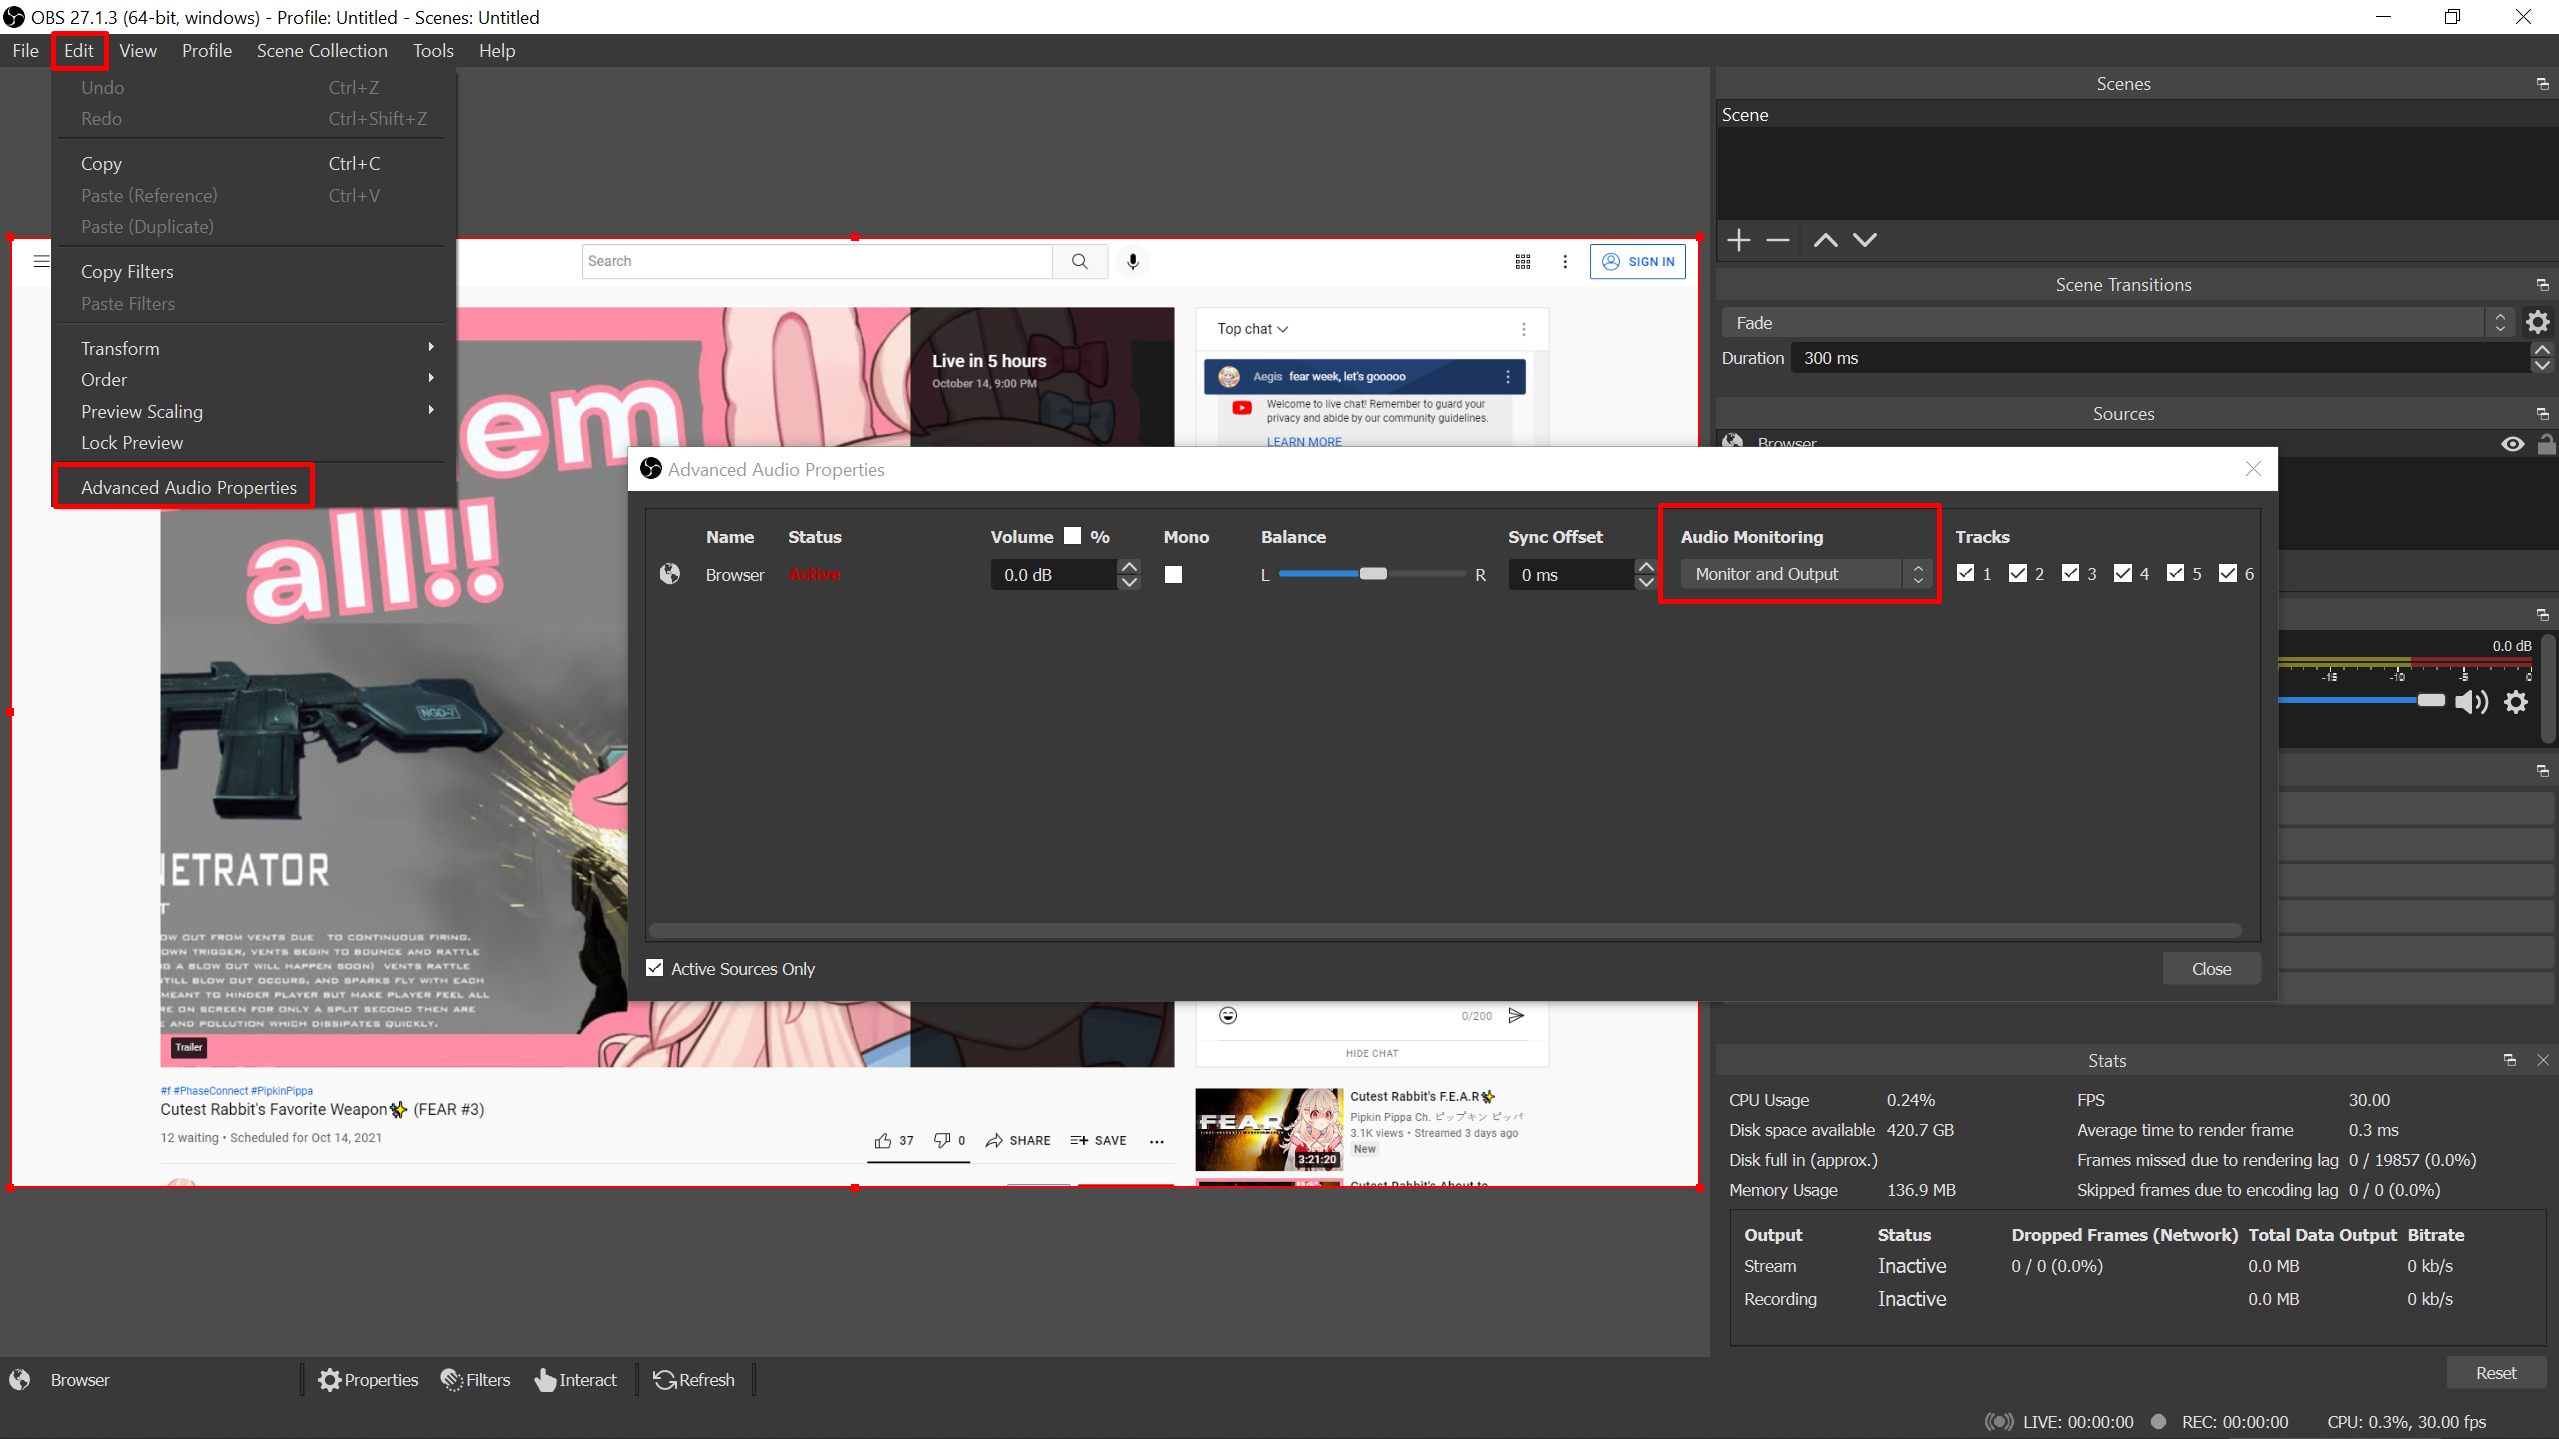Increase transition duration stepper
Screen dimensions: 2559x1439
coord(2542,350)
